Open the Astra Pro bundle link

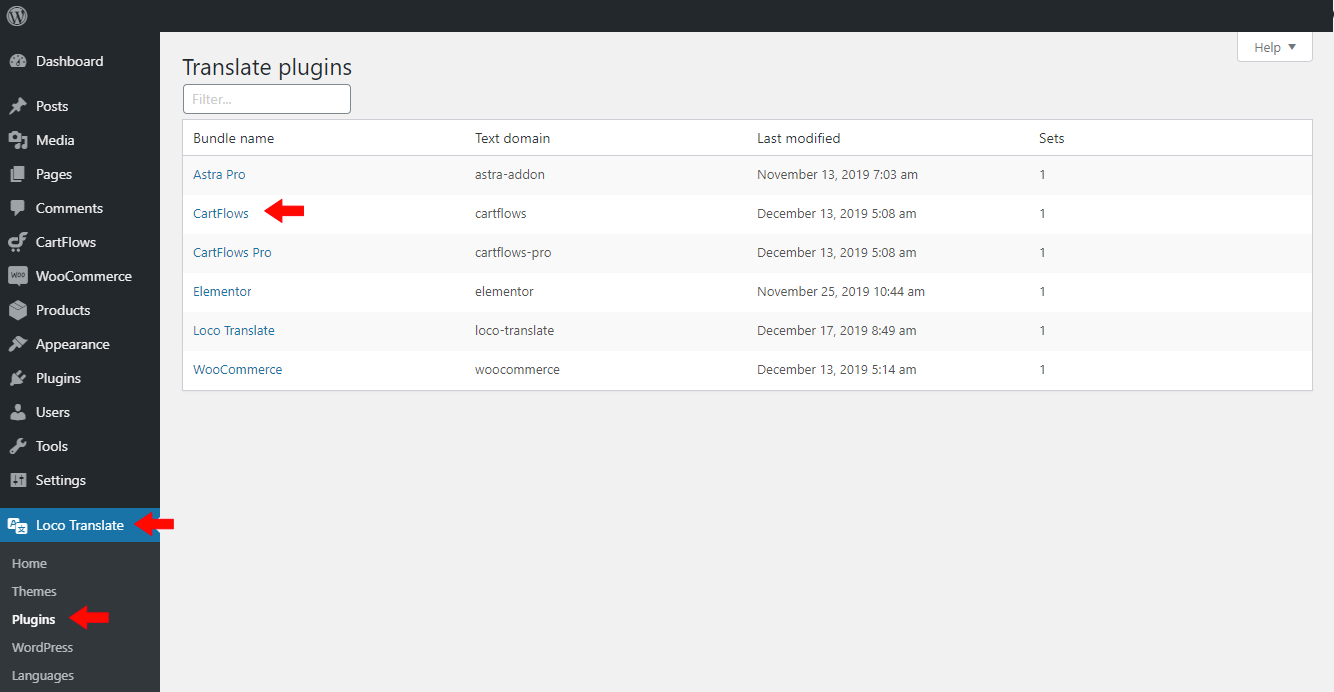coord(219,174)
